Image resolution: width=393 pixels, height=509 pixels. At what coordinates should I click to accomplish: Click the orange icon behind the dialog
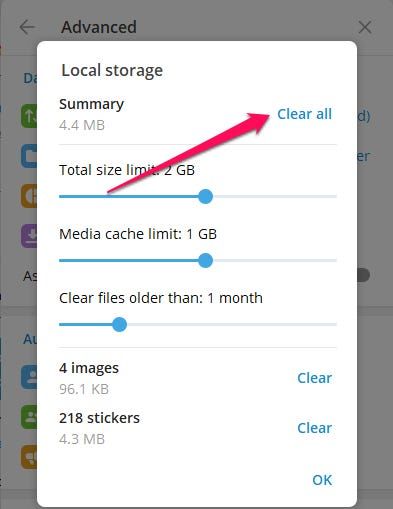pos(29,196)
